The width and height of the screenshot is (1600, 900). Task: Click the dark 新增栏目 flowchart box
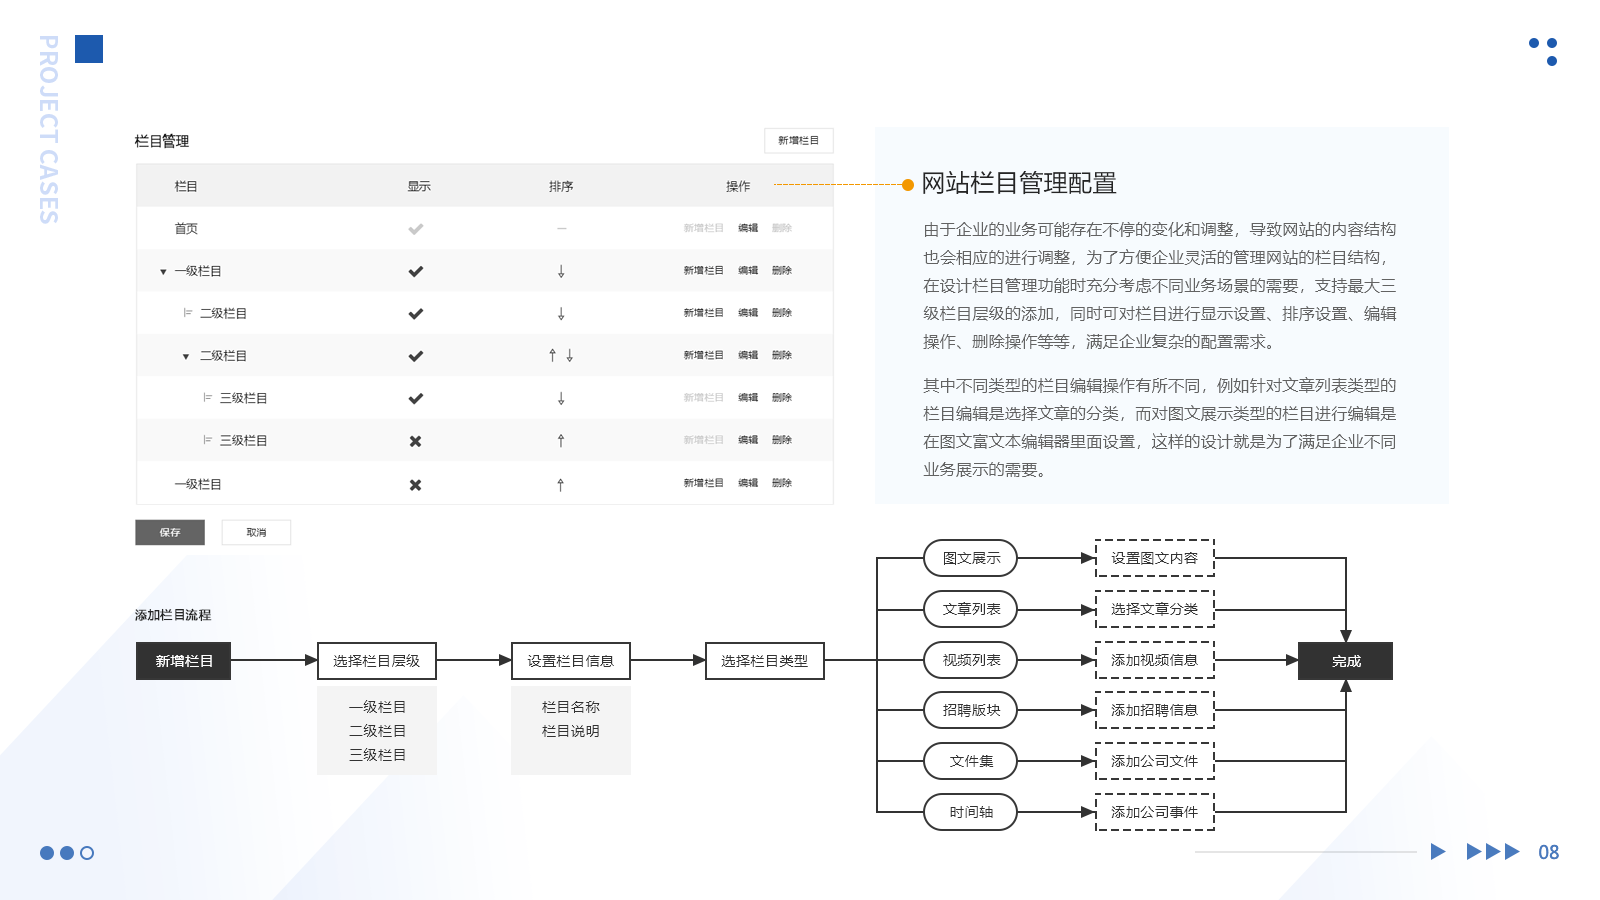coord(184,661)
